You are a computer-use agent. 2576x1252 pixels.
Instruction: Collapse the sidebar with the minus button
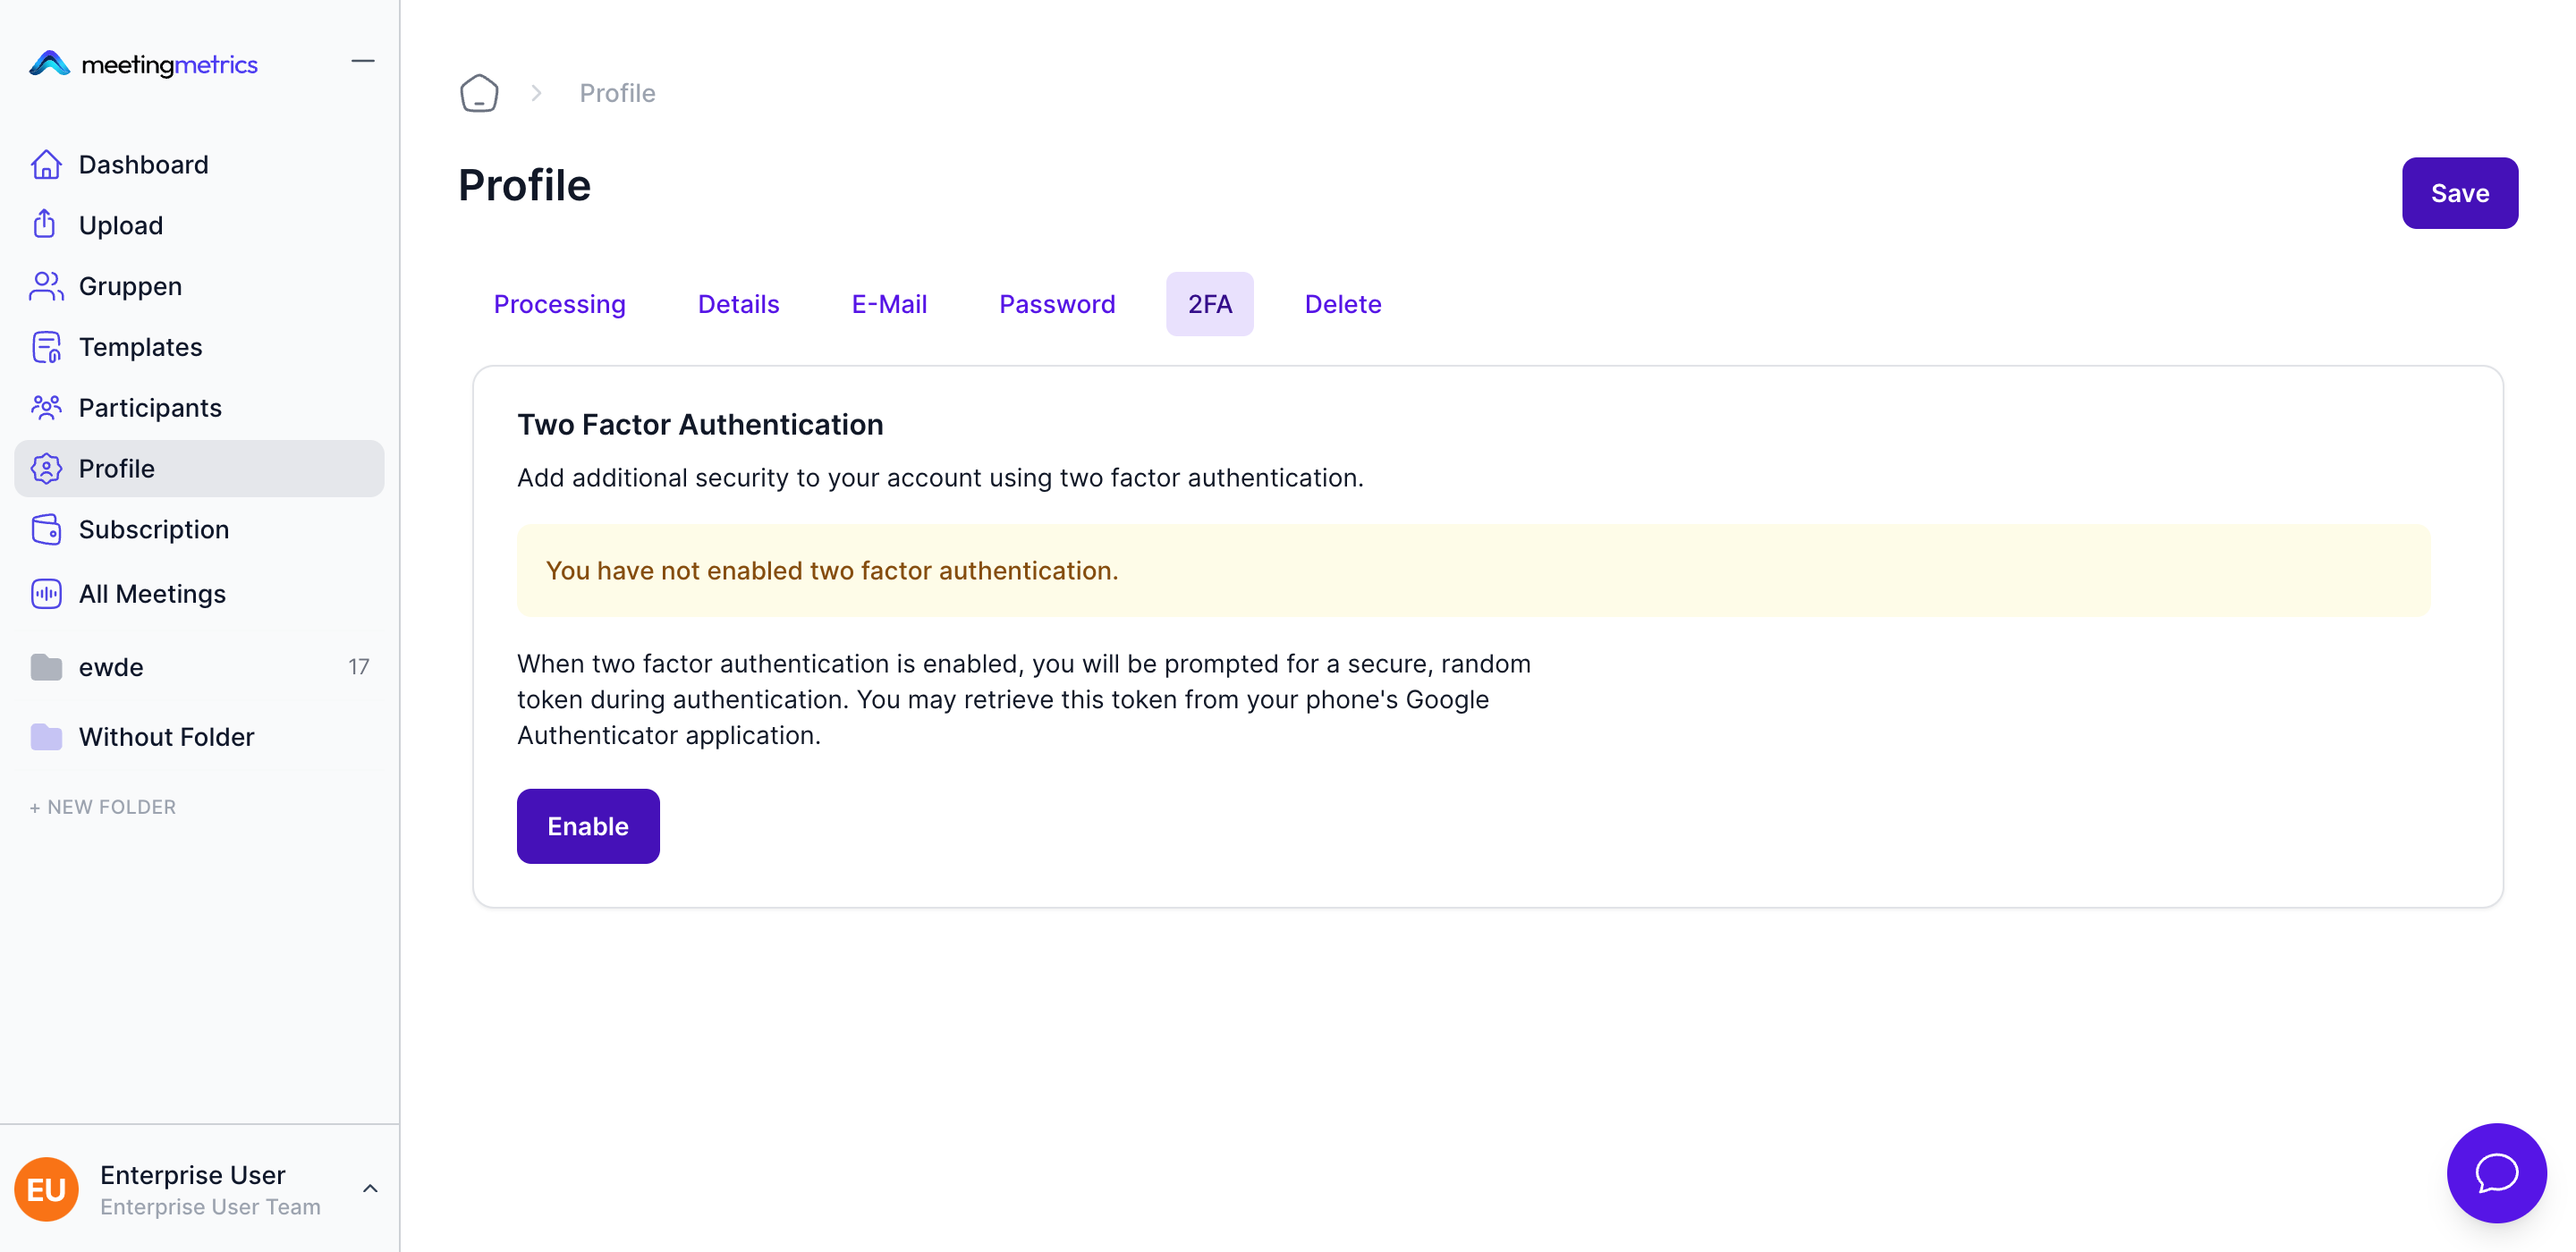pos(363,62)
